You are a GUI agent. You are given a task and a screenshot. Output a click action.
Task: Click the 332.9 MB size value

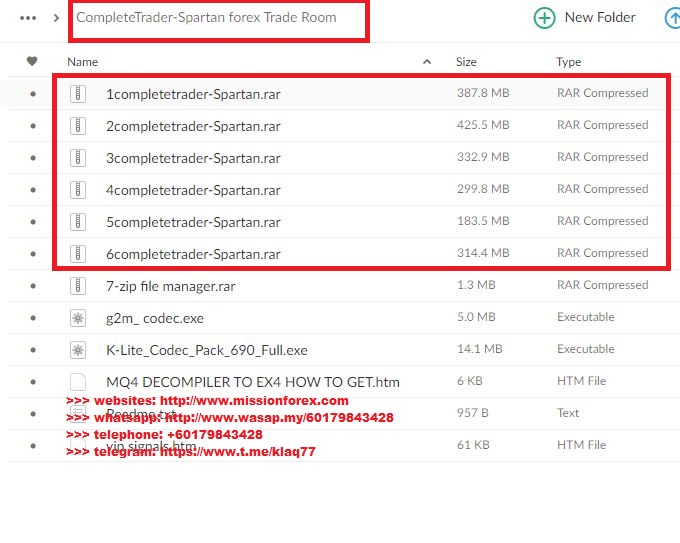coord(483,157)
